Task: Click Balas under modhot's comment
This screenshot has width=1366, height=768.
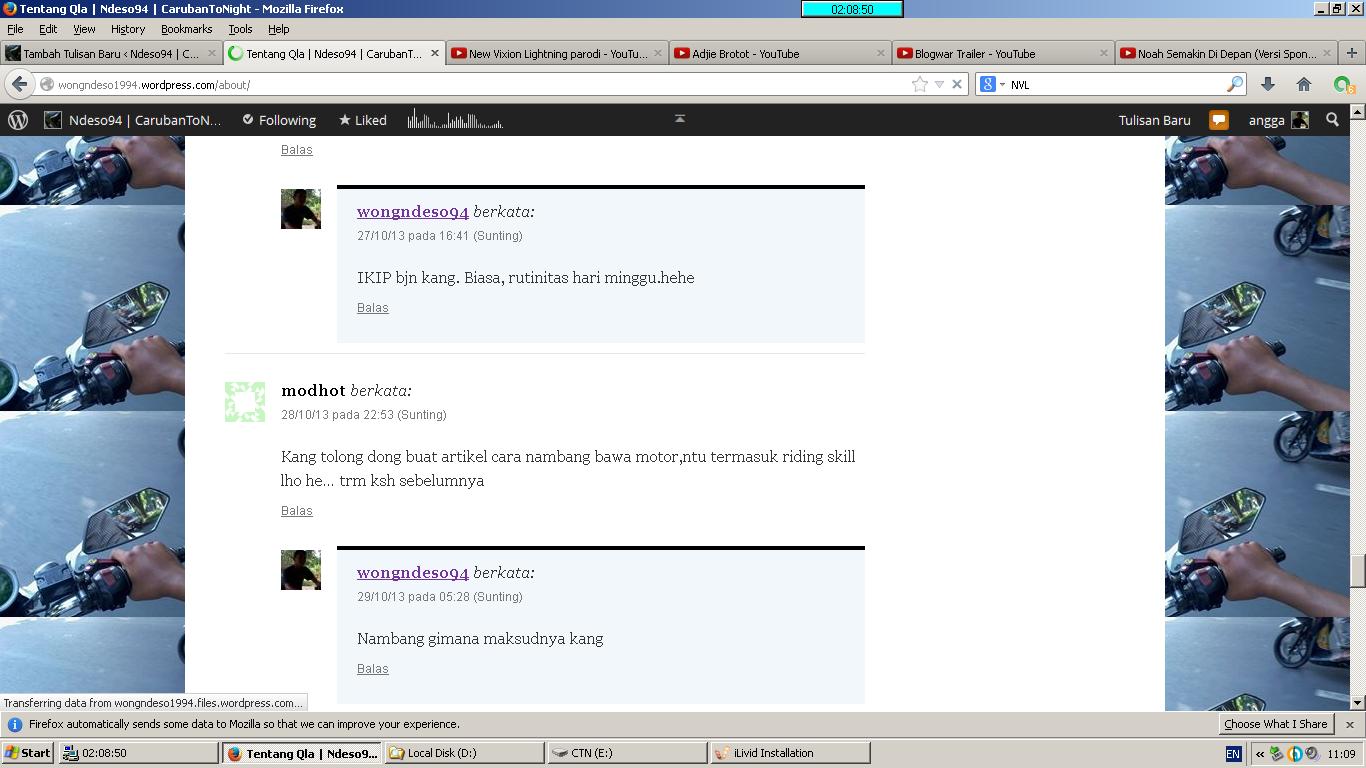Action: pyautogui.click(x=297, y=511)
